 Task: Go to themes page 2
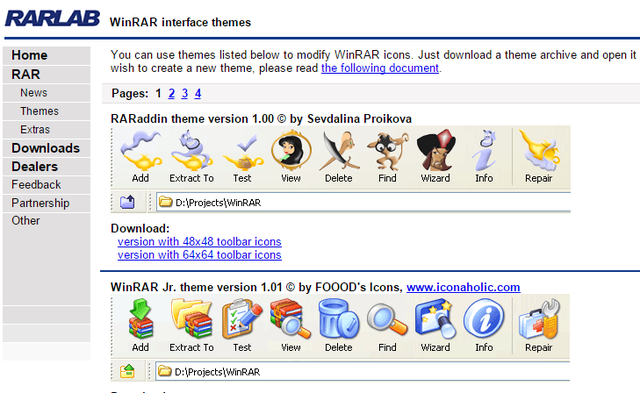(171, 94)
